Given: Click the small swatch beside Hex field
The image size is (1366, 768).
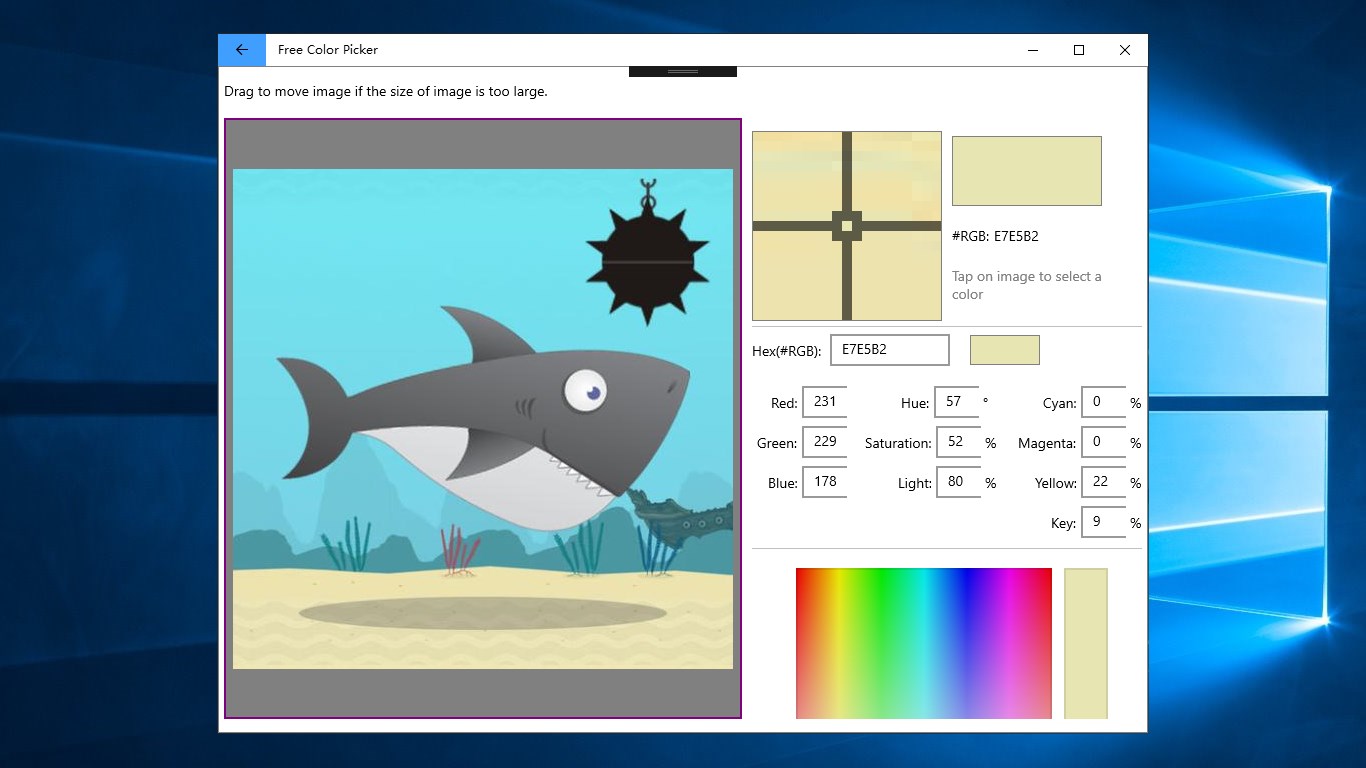Looking at the screenshot, I should (1005, 350).
